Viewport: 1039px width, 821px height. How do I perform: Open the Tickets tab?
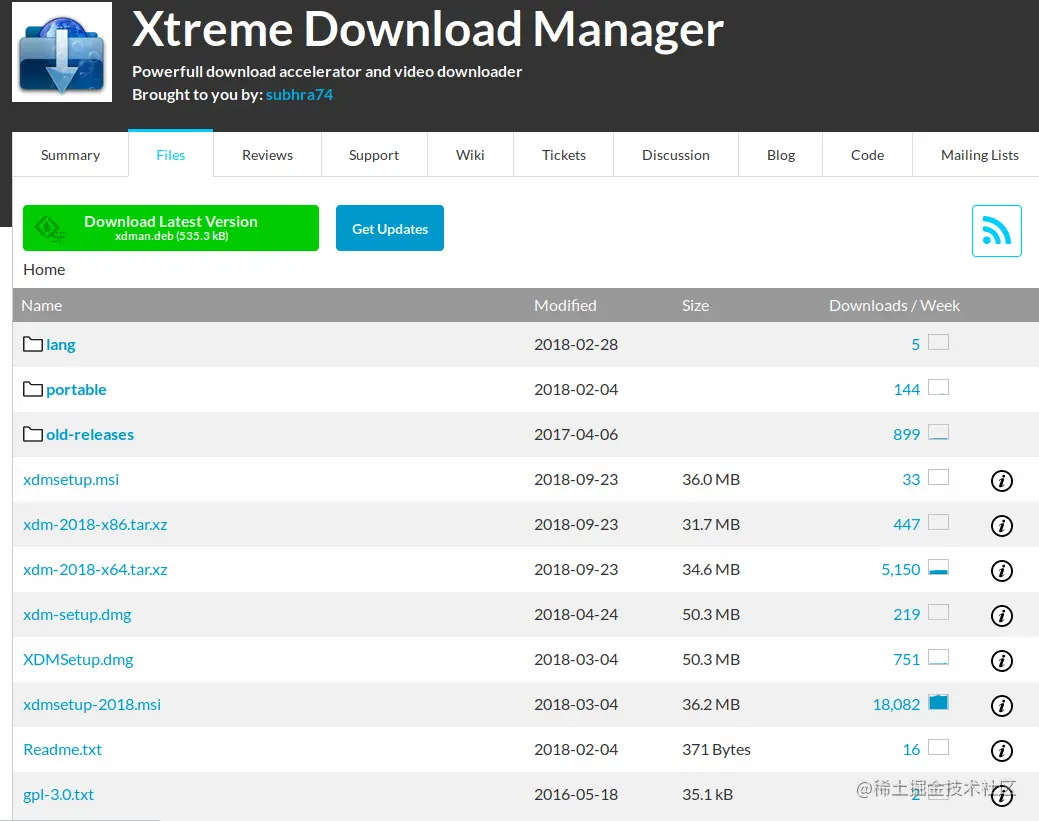[x=563, y=155]
